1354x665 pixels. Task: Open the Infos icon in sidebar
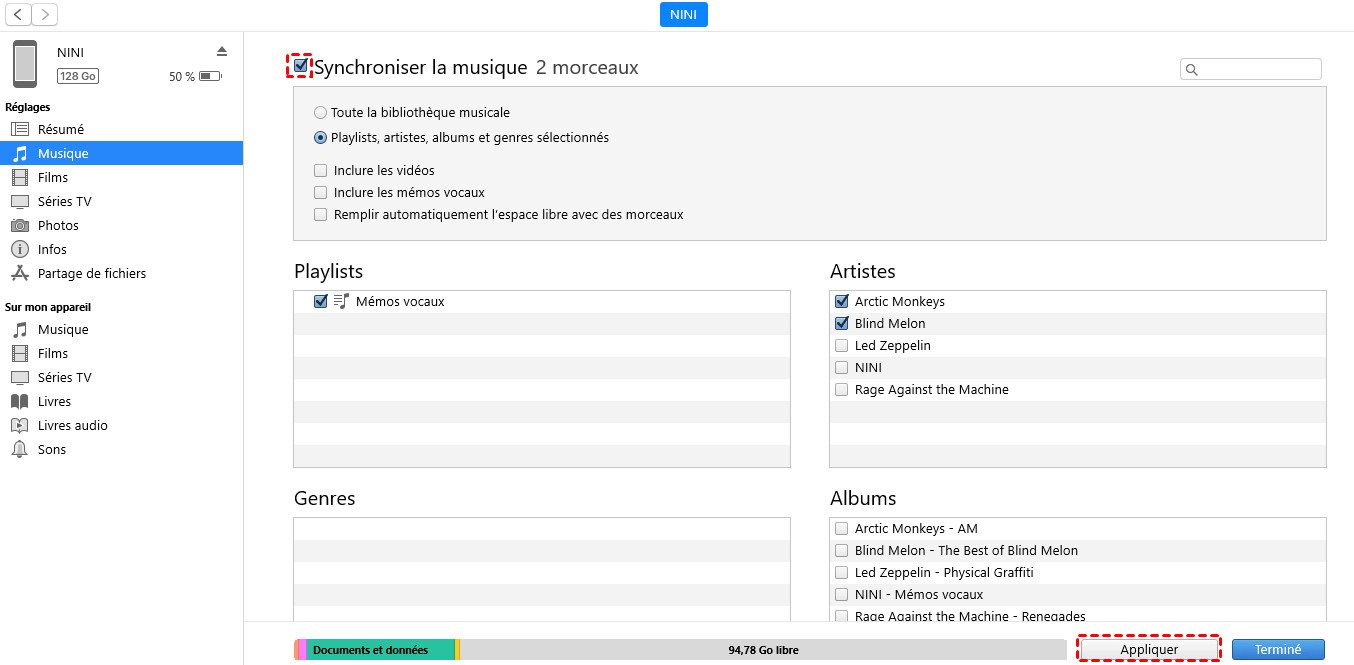tap(20, 250)
